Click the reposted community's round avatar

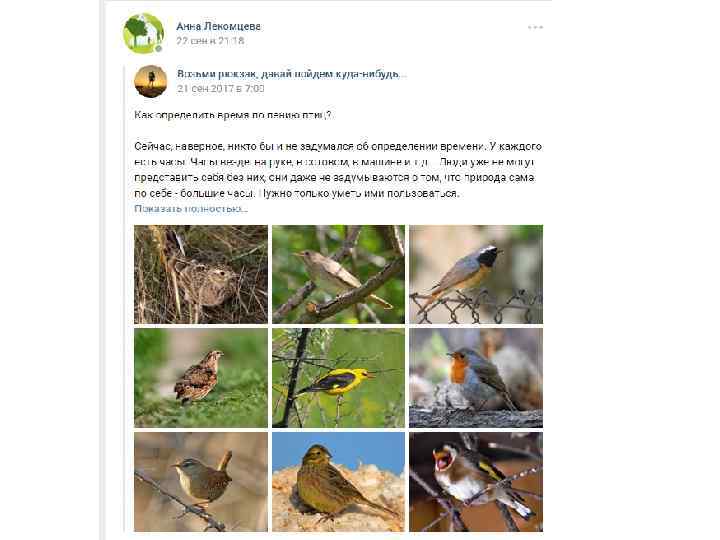(150, 81)
